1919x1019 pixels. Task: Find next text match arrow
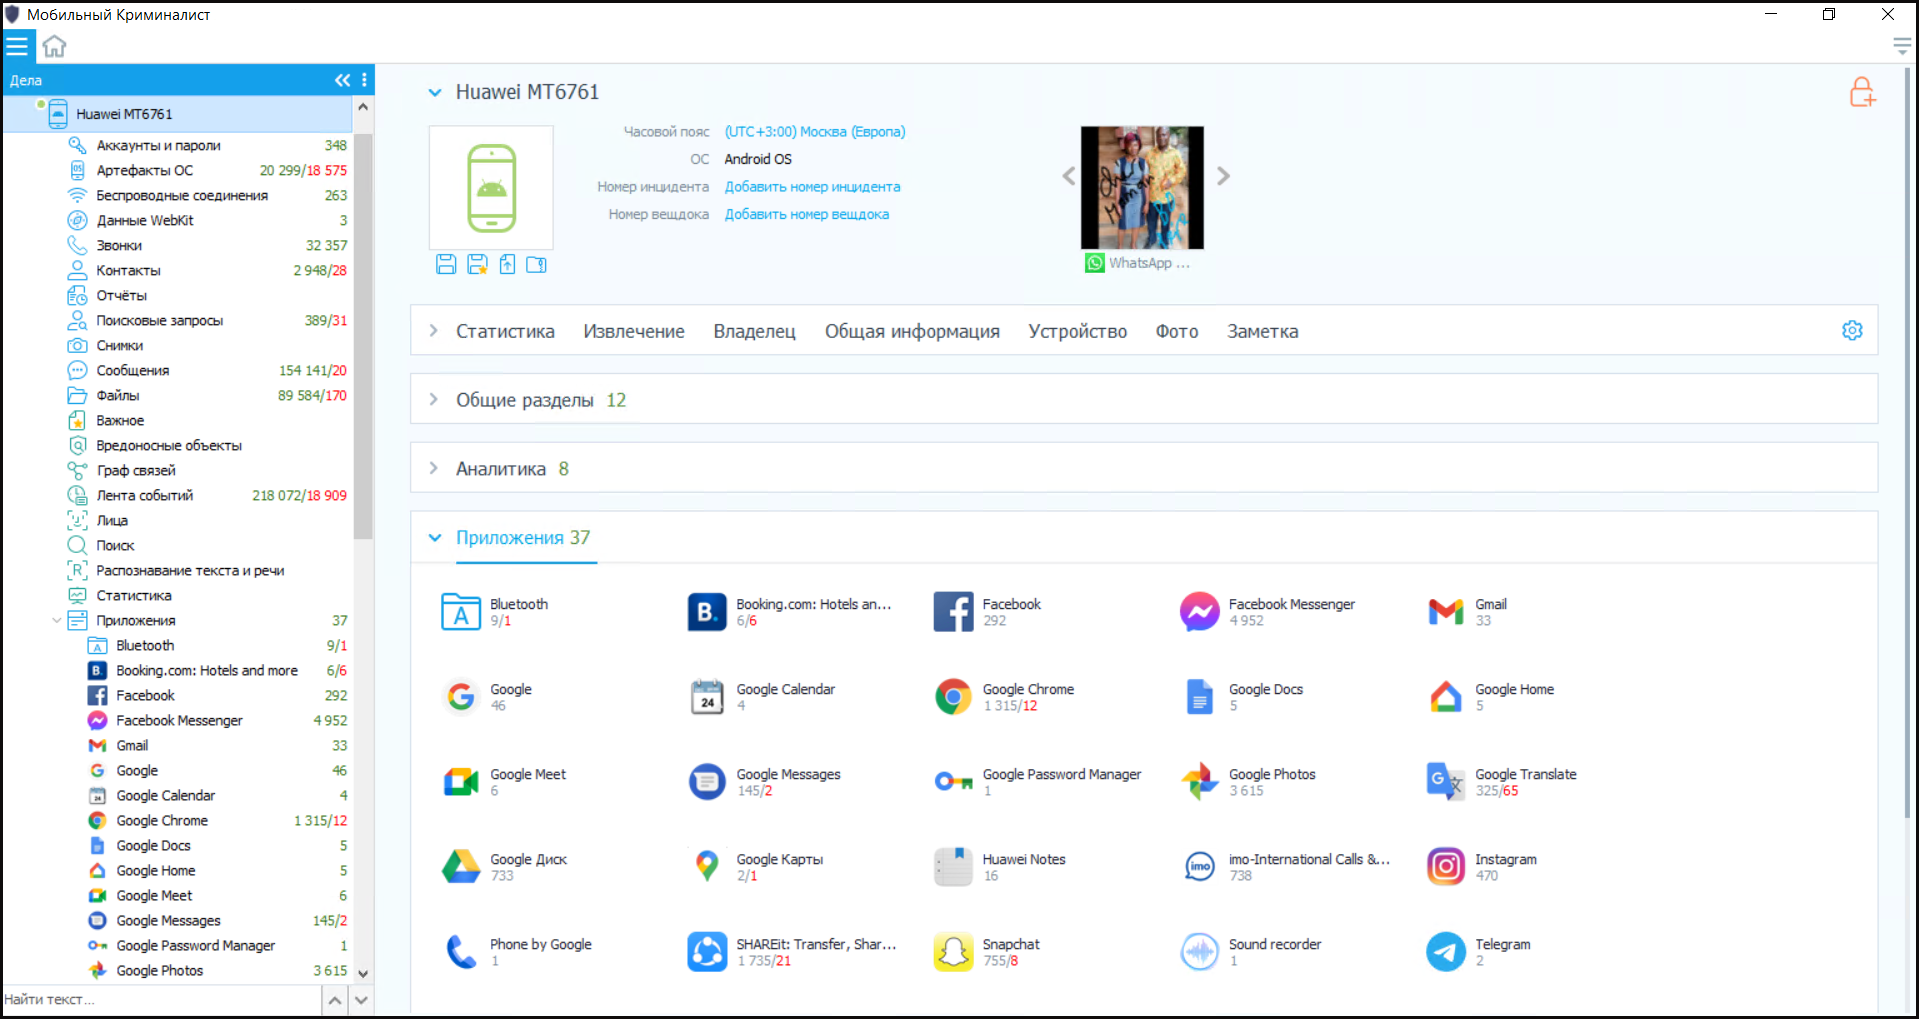click(362, 1000)
